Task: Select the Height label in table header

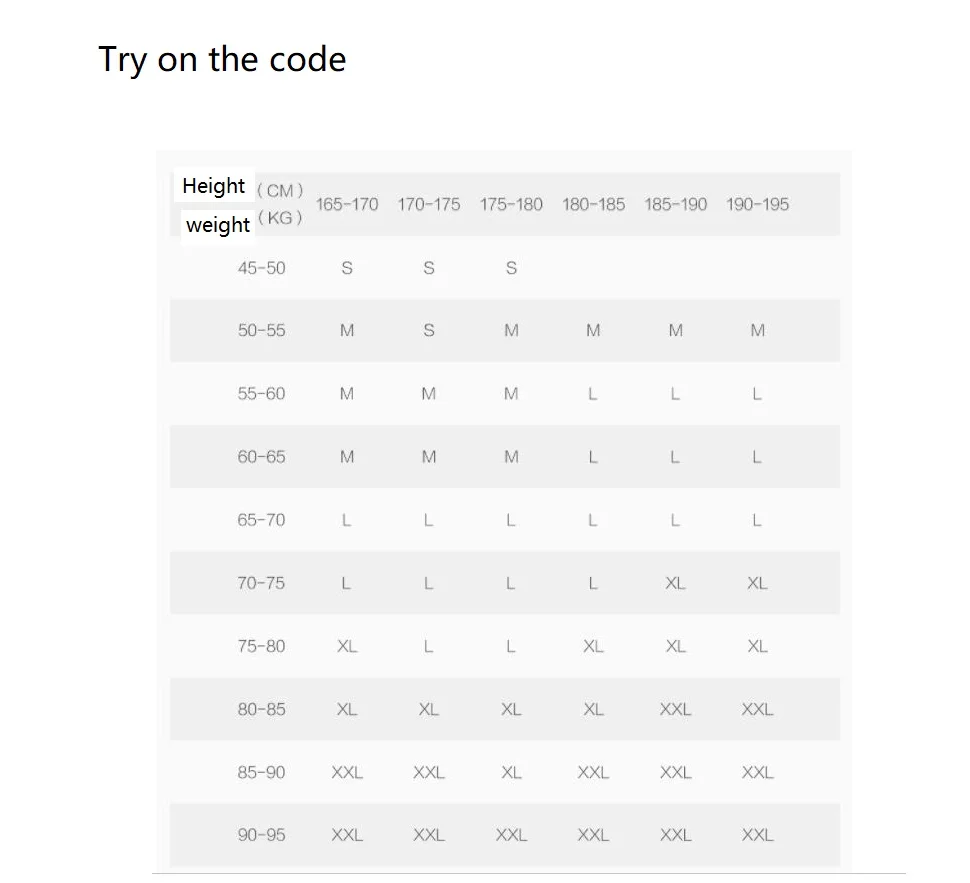Action: 213,186
